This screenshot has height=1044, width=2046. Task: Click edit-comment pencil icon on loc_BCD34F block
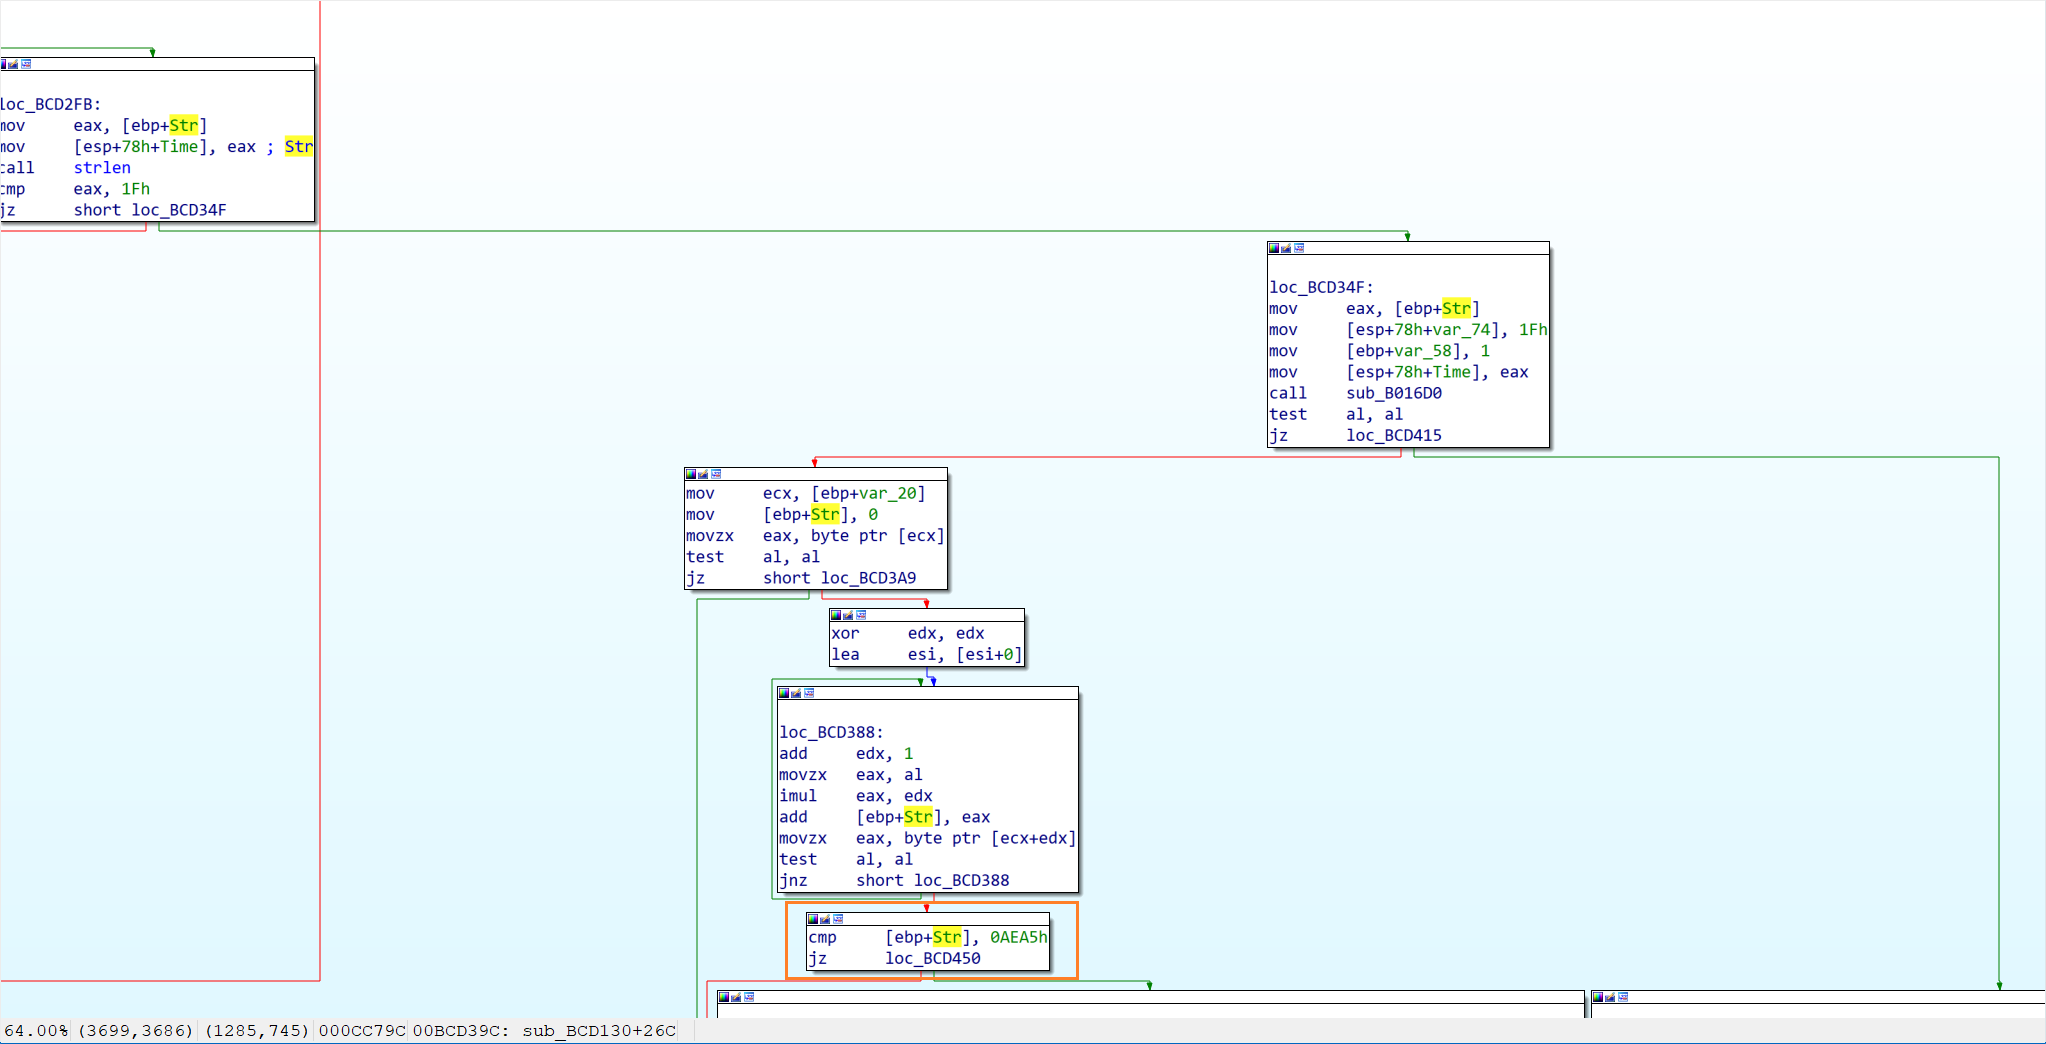1286,248
